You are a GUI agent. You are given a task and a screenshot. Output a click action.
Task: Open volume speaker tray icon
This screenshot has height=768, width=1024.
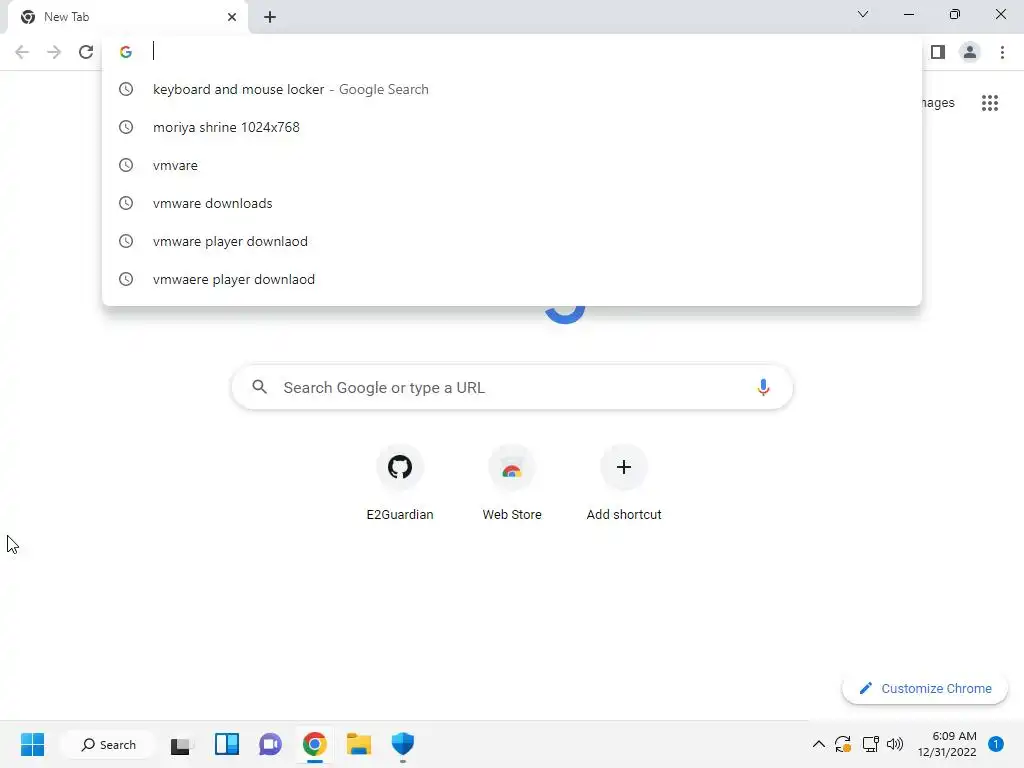pyautogui.click(x=895, y=744)
